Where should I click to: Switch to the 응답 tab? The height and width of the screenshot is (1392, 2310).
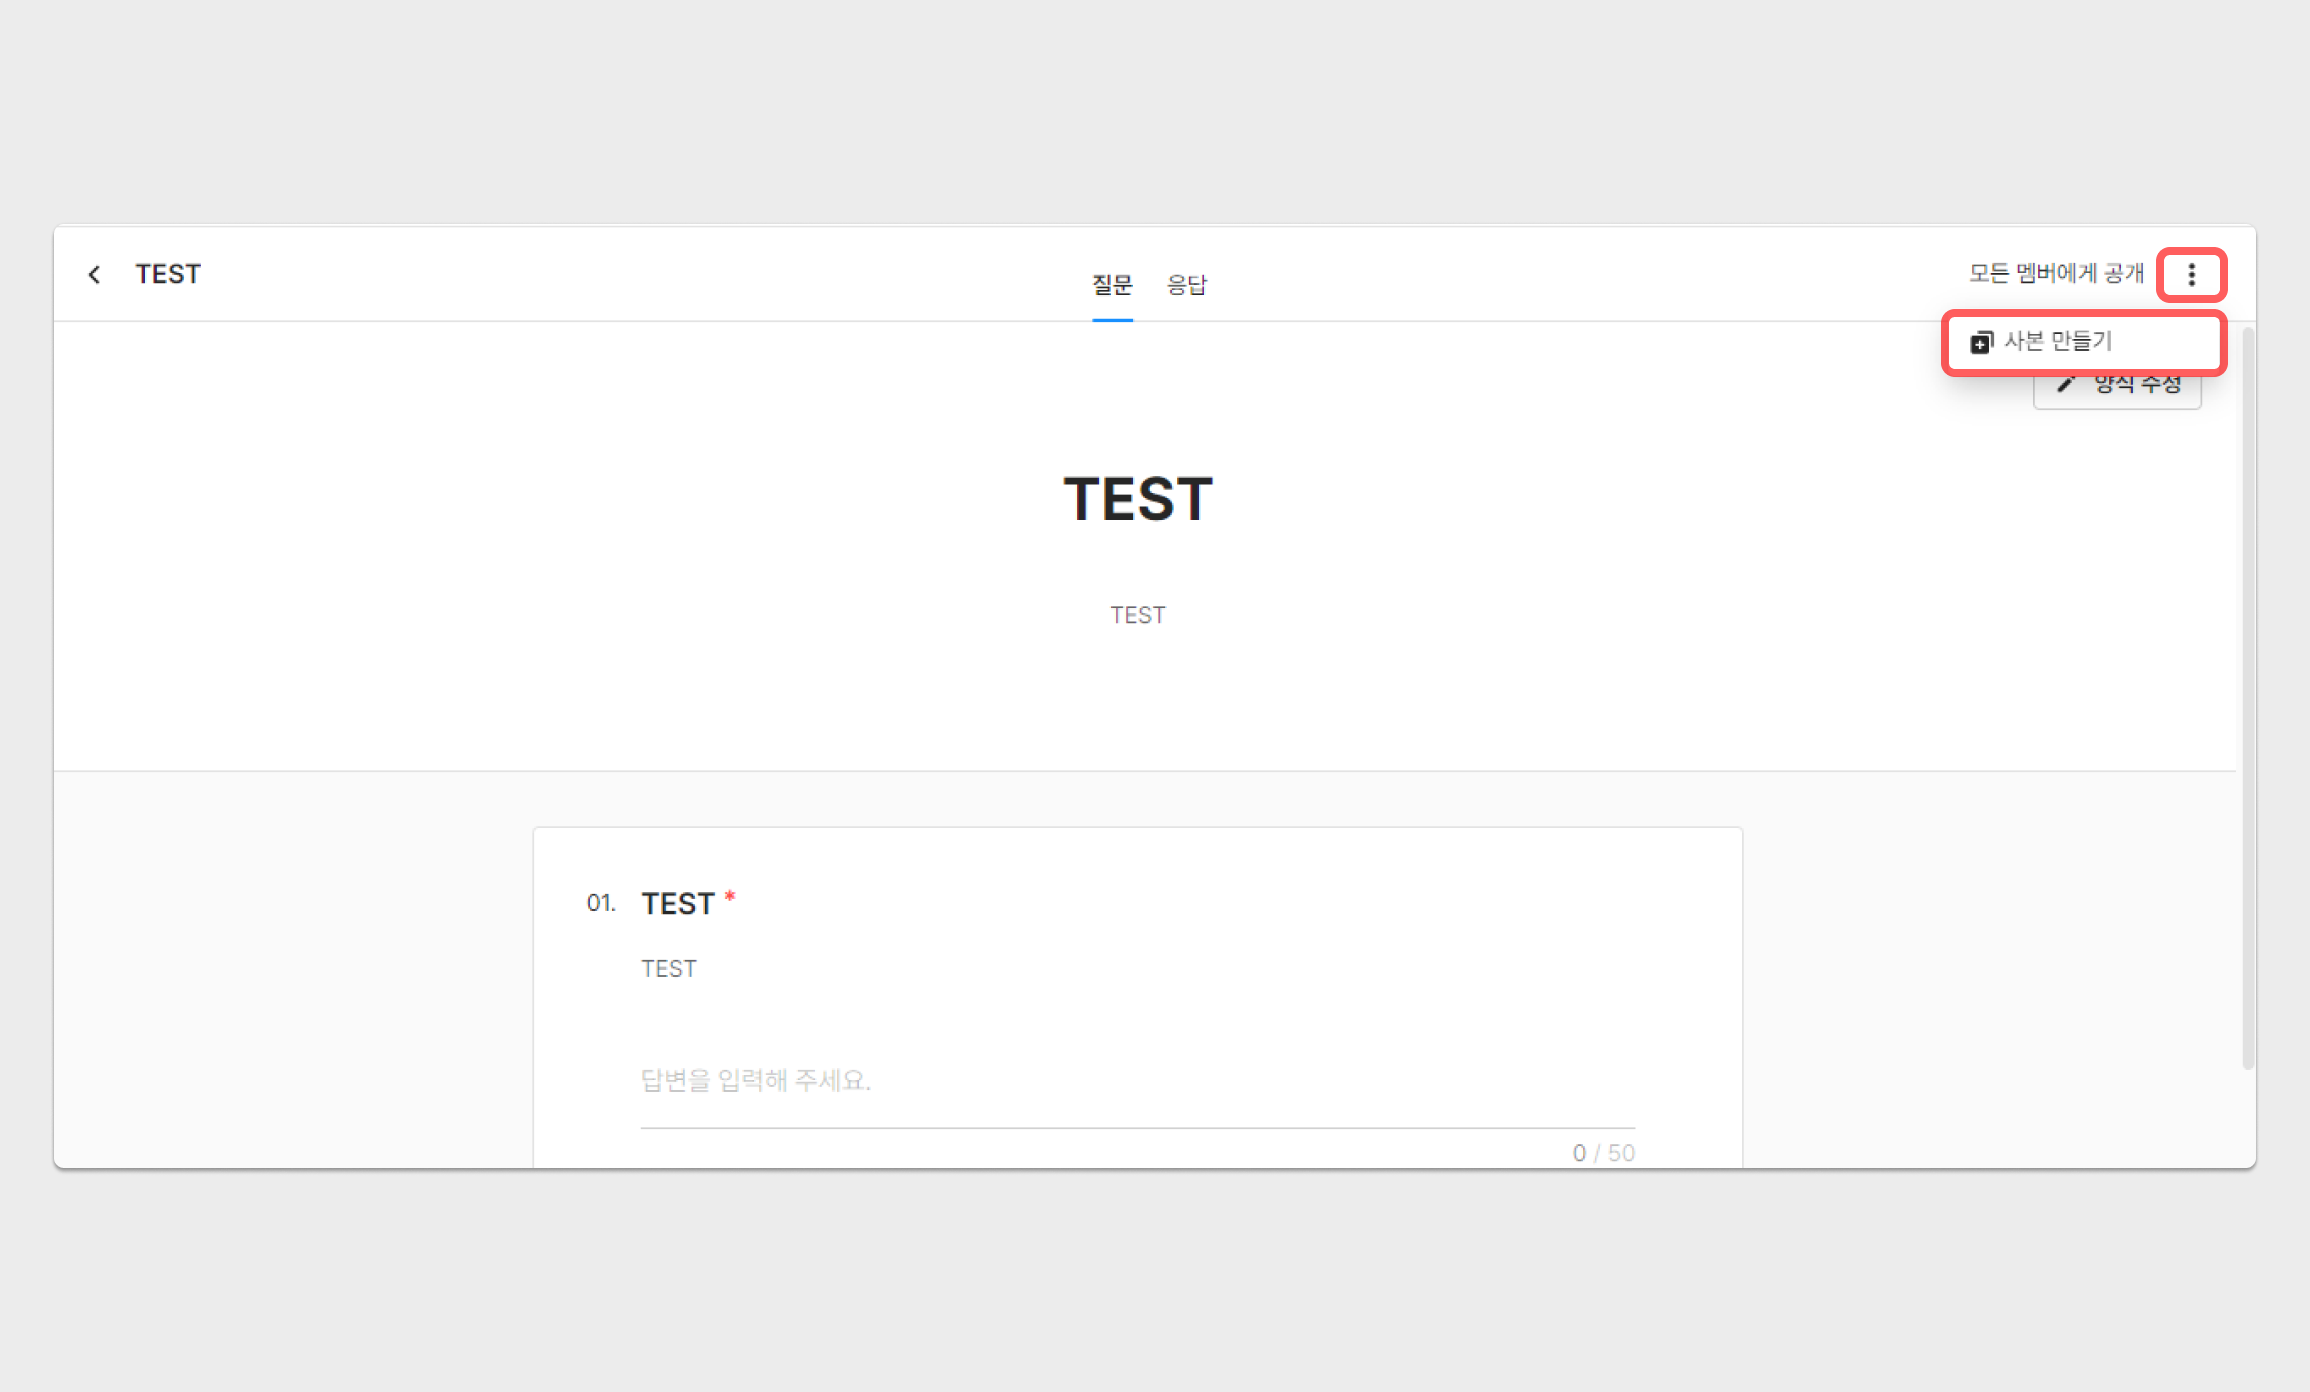1187,285
